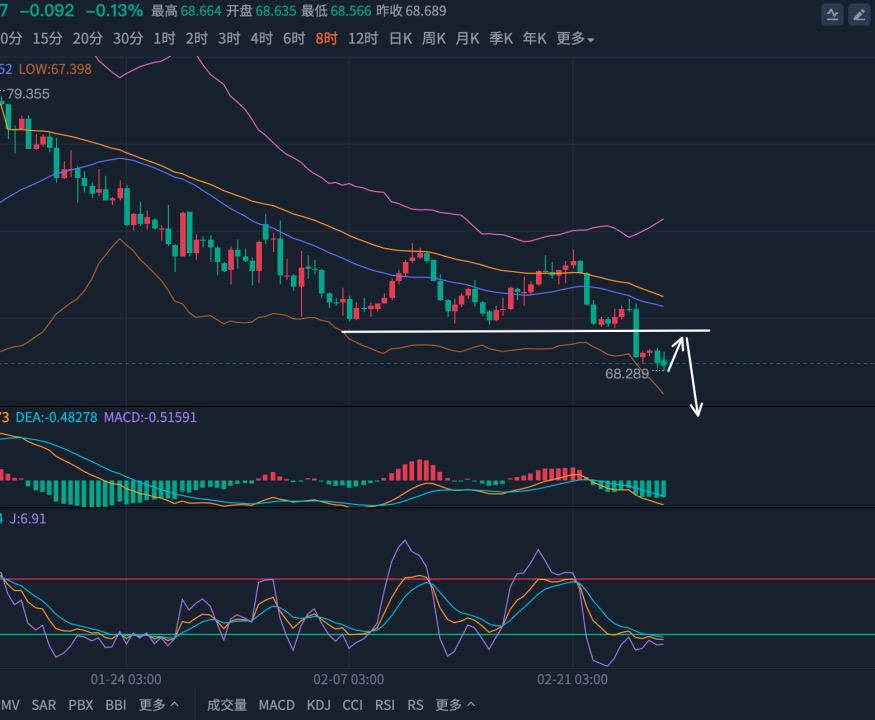Expand 更多 next to RS
The image size is (875, 720).
click(x=455, y=705)
